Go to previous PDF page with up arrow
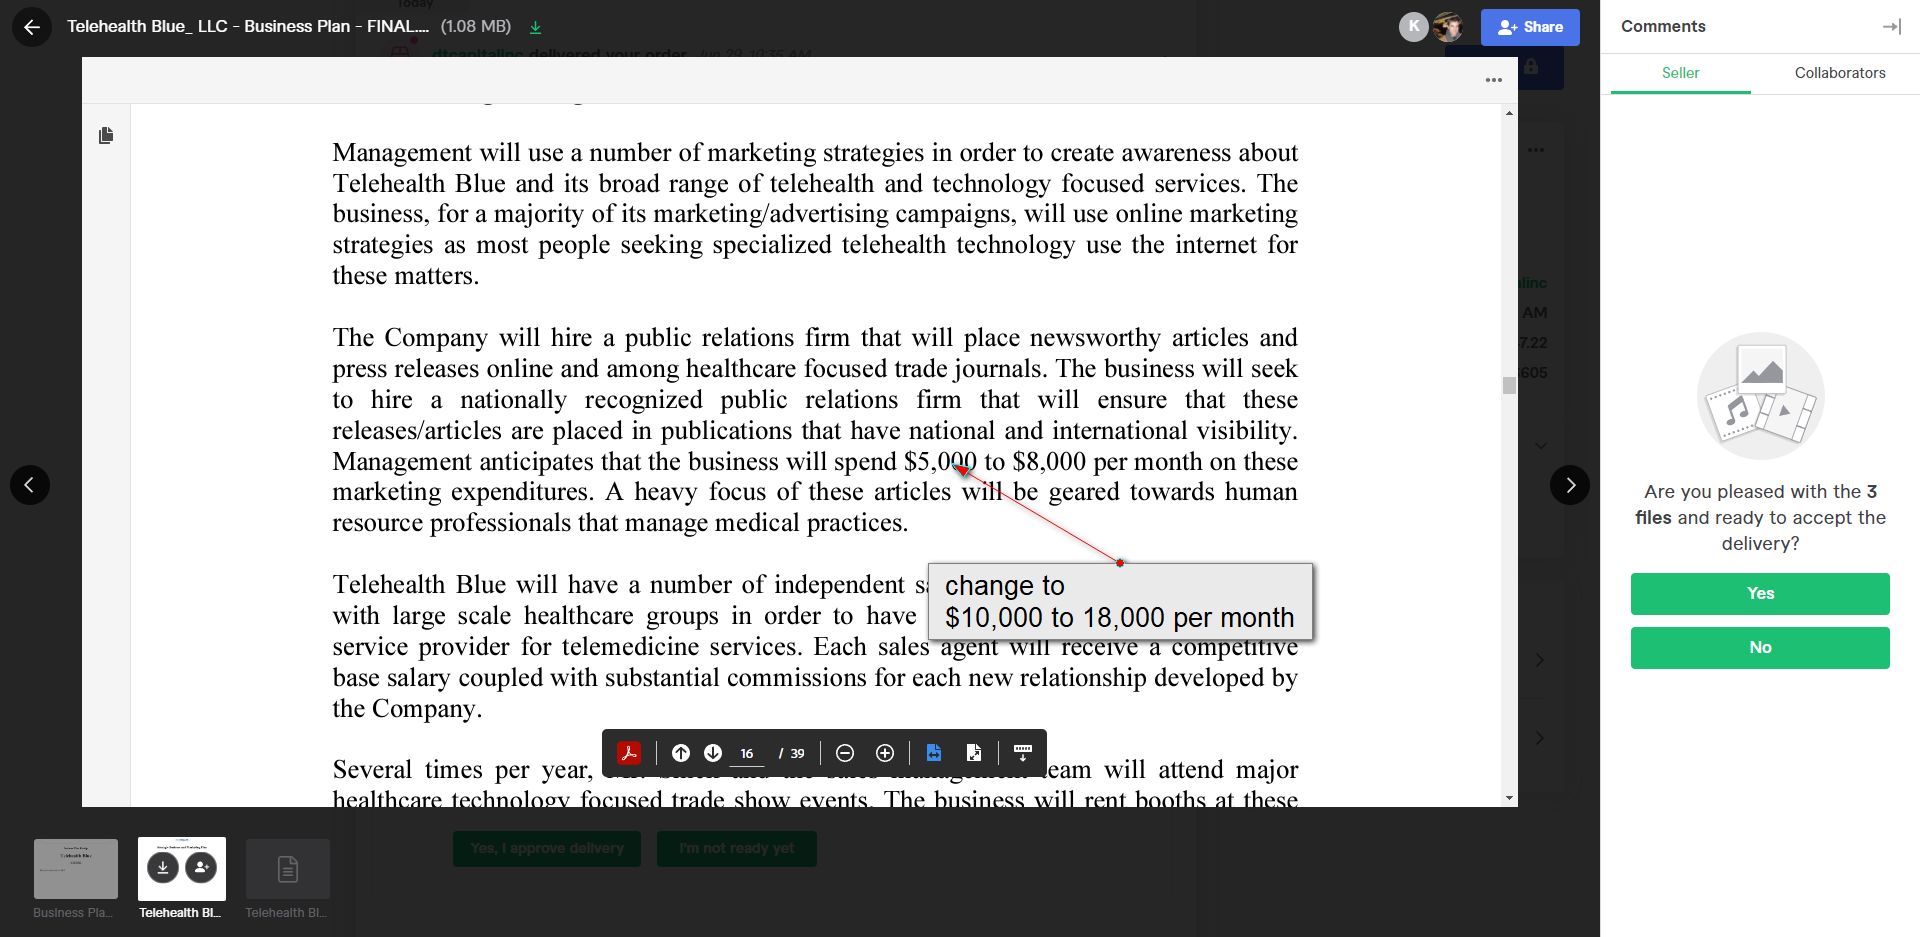 [x=681, y=753]
